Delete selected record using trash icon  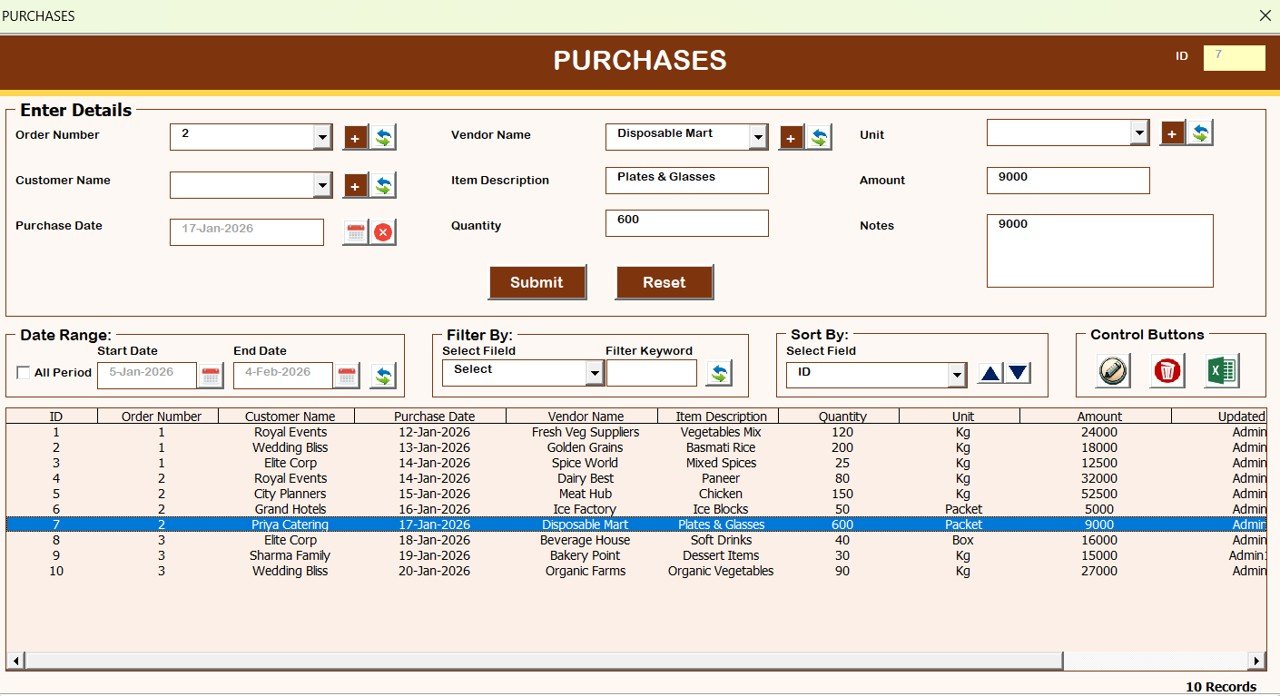tap(1167, 371)
